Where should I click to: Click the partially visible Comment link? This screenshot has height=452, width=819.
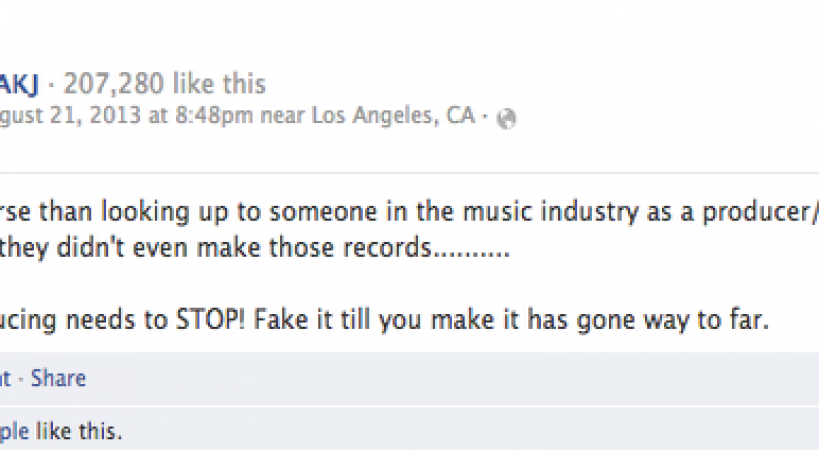pos(5,378)
